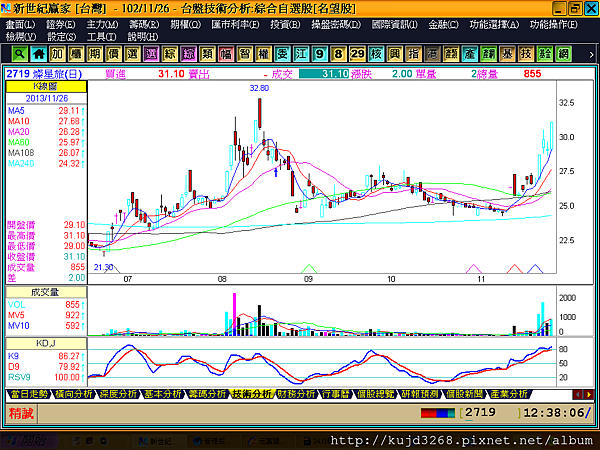This screenshot has width=600, height=450.
Task: Click the 櫃 toolbar icon
Action: click(x=76, y=54)
